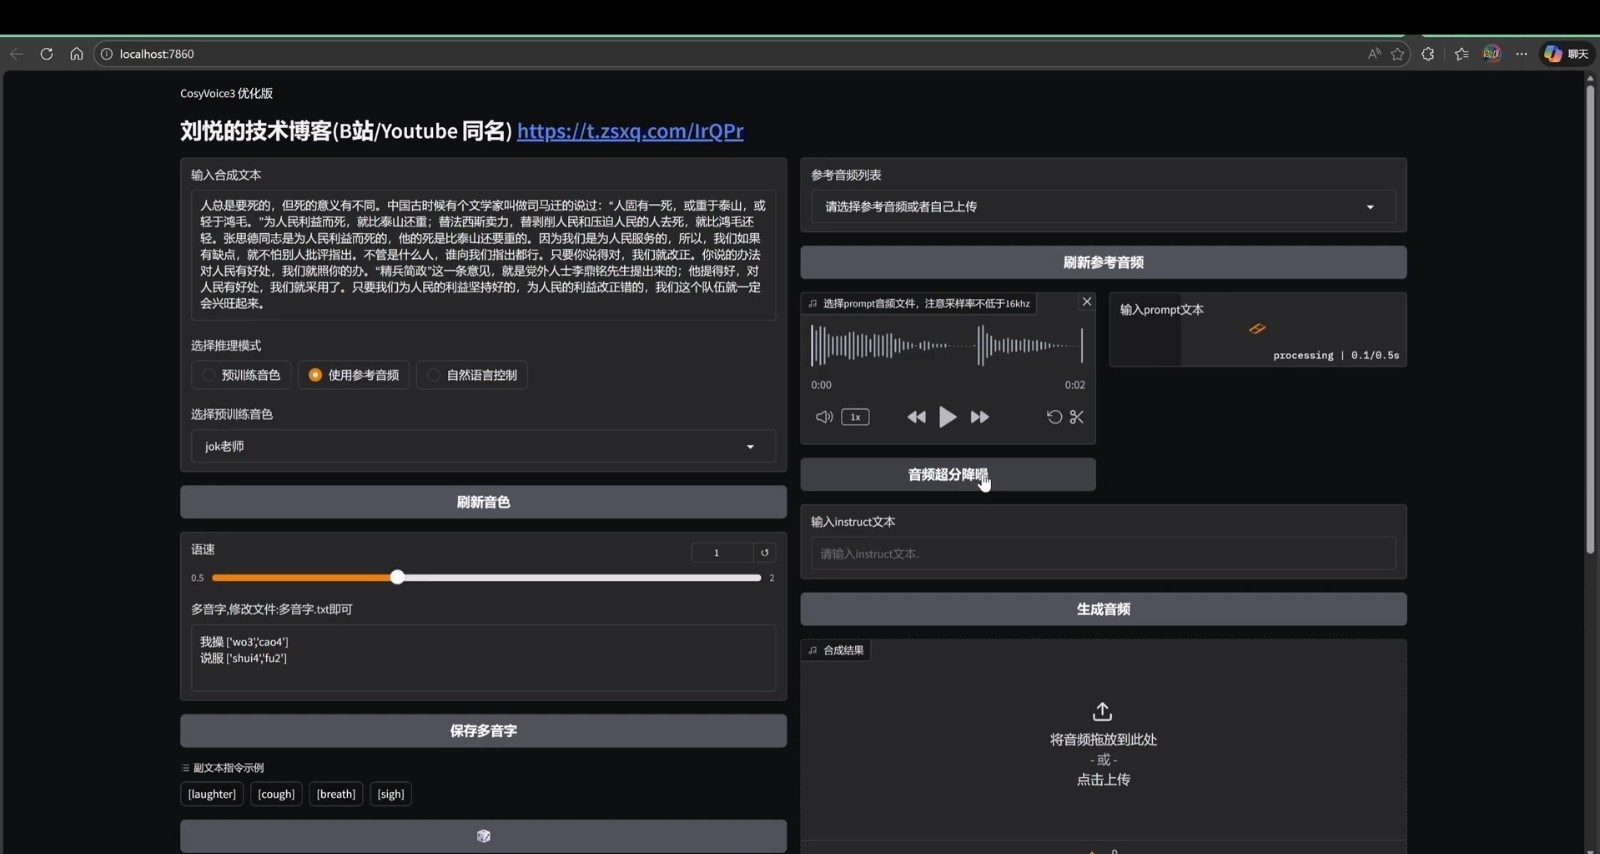The width and height of the screenshot is (1600, 854).
Task: Change 1x playback speed
Action: point(855,417)
